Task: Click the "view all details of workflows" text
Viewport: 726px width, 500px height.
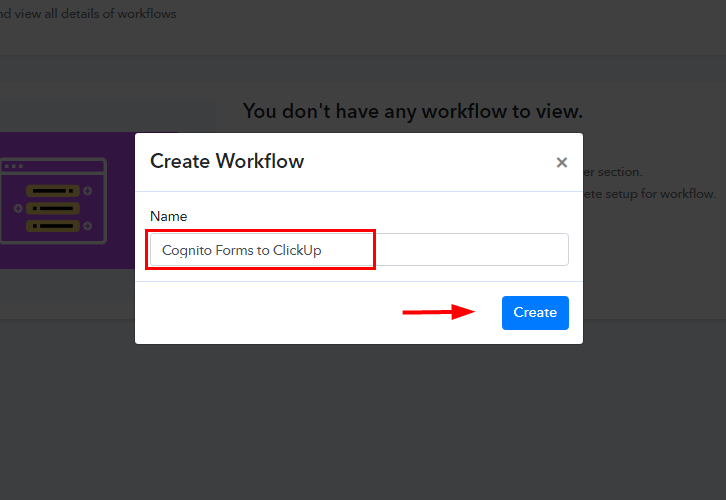Action: point(95,14)
